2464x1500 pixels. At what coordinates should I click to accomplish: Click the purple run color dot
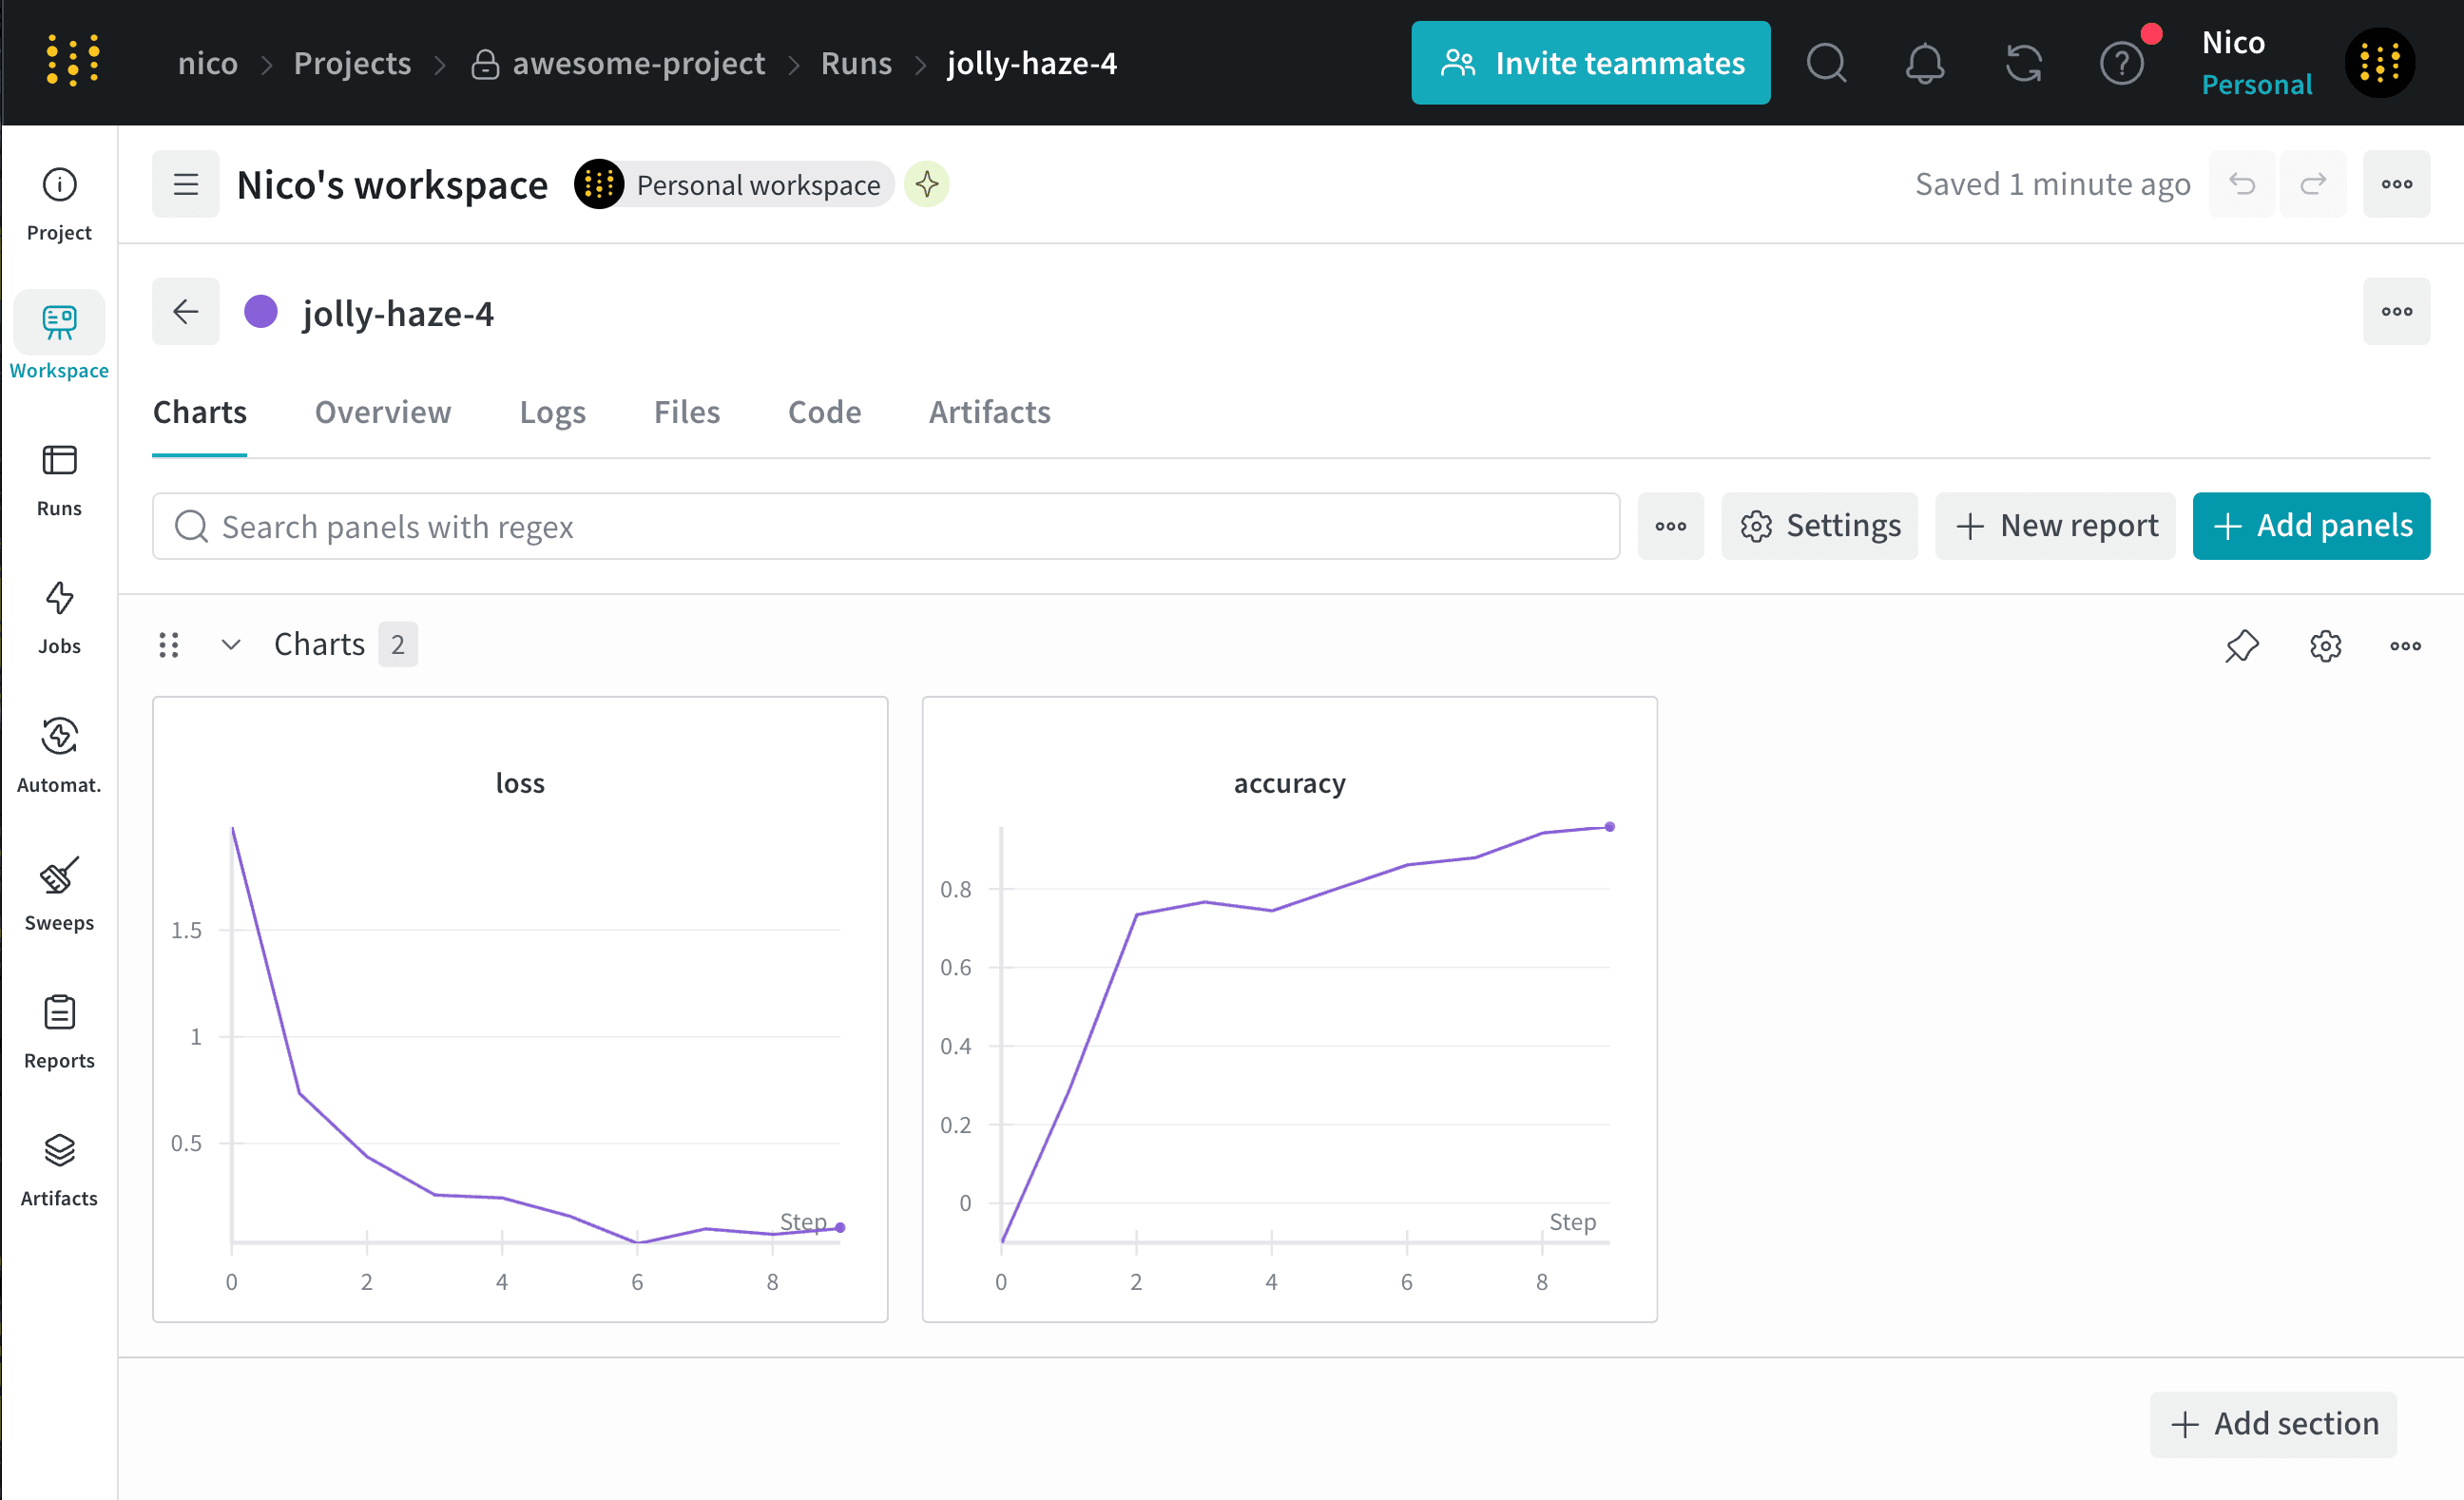pos(261,311)
